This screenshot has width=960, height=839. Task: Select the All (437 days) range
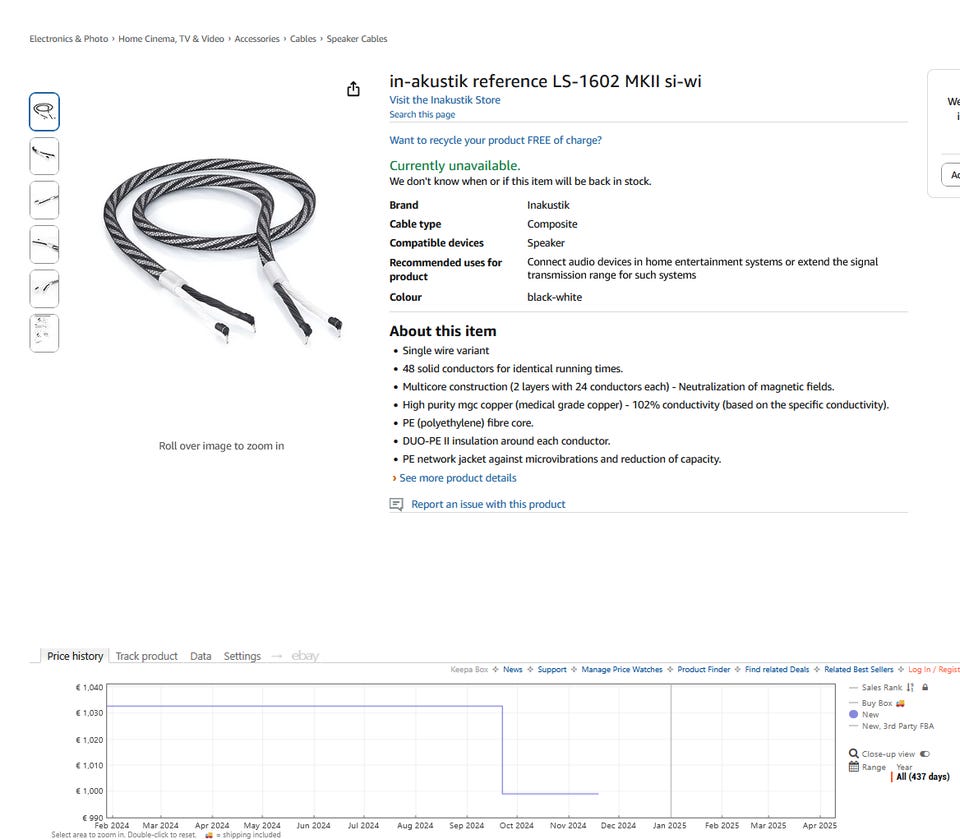point(922,777)
